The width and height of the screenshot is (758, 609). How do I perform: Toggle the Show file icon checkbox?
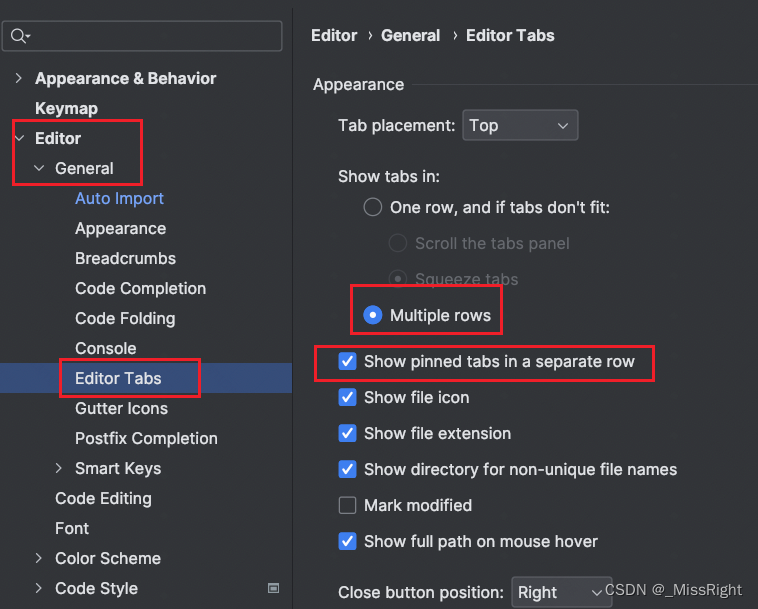coord(348,397)
